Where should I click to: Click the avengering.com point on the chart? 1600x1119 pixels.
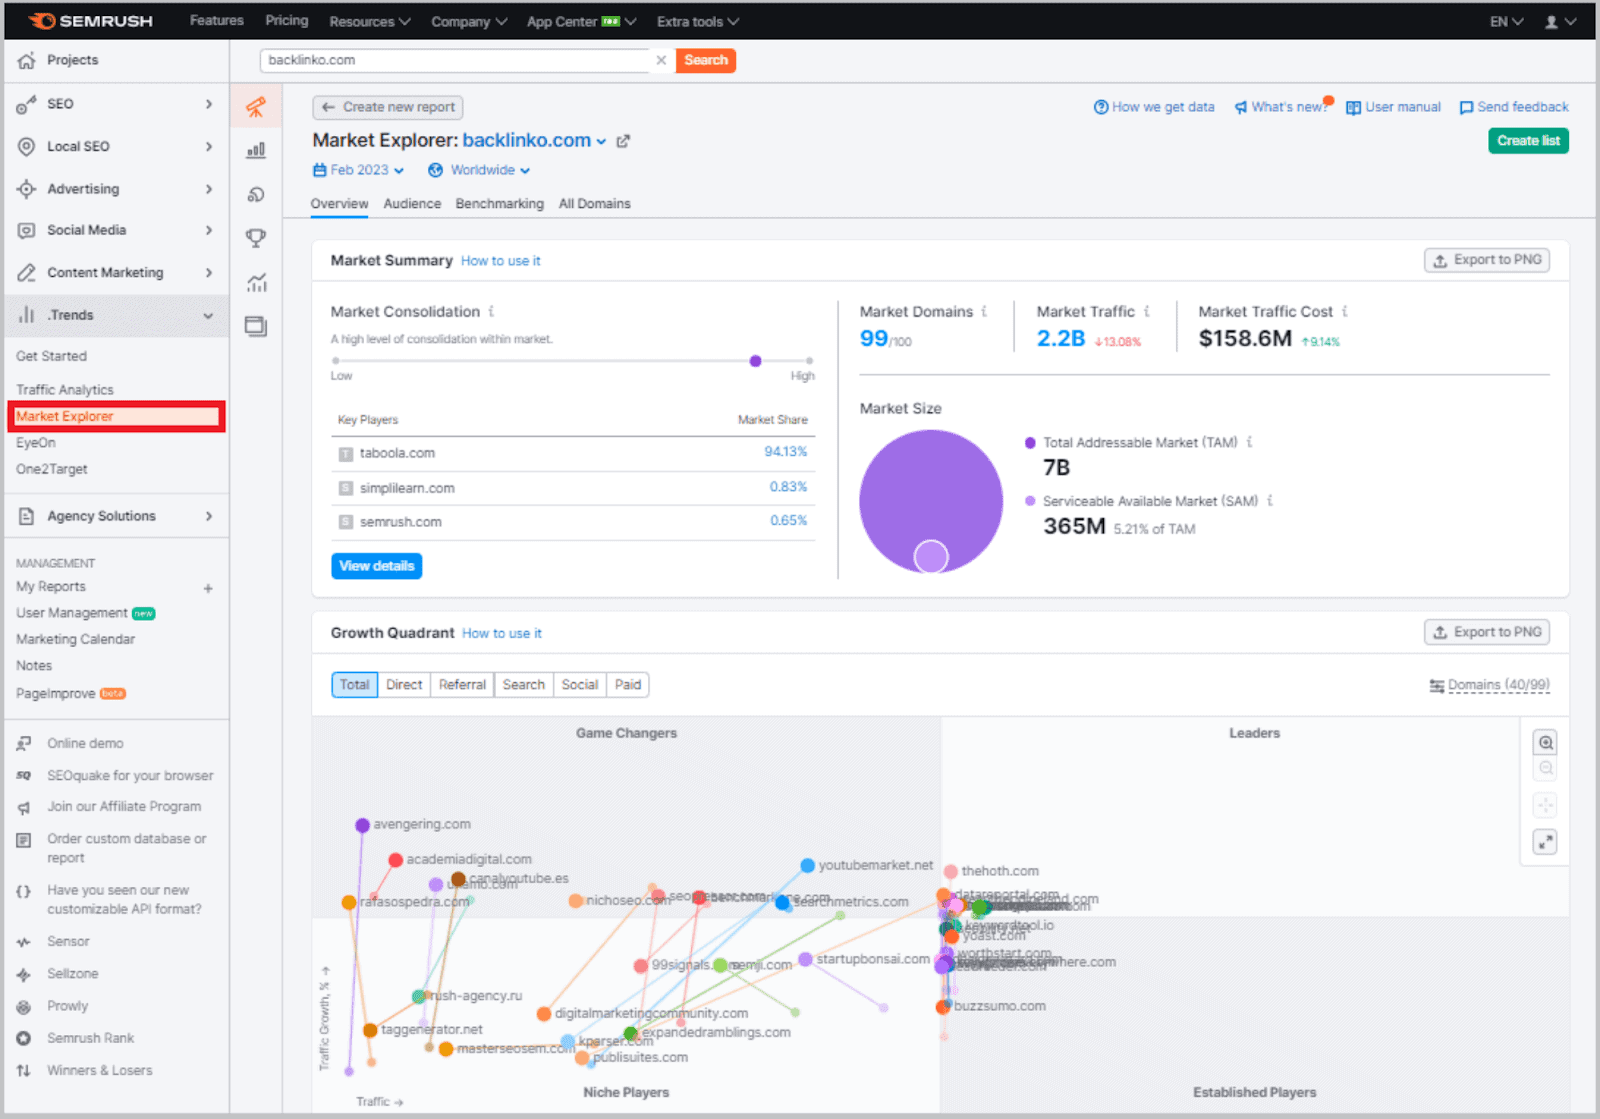pyautogui.click(x=362, y=825)
